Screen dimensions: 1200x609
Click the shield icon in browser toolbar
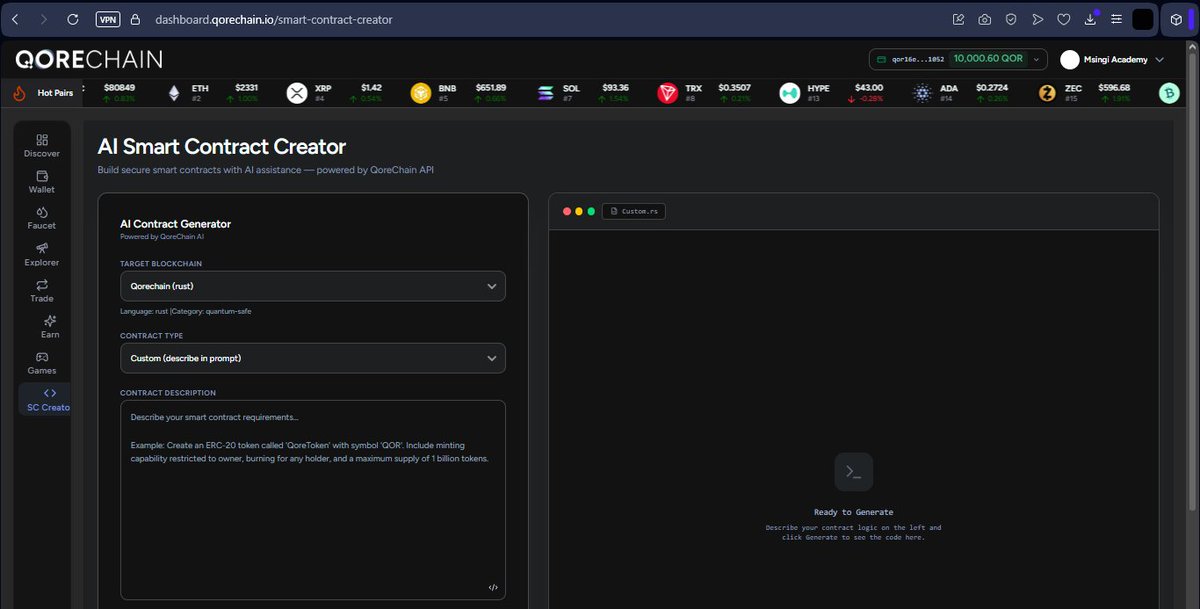coord(1011,19)
